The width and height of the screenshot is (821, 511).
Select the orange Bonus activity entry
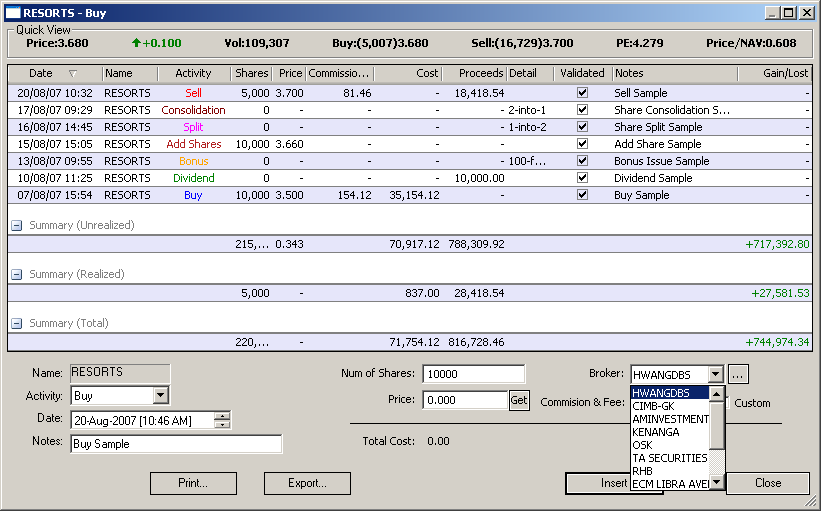click(194, 161)
